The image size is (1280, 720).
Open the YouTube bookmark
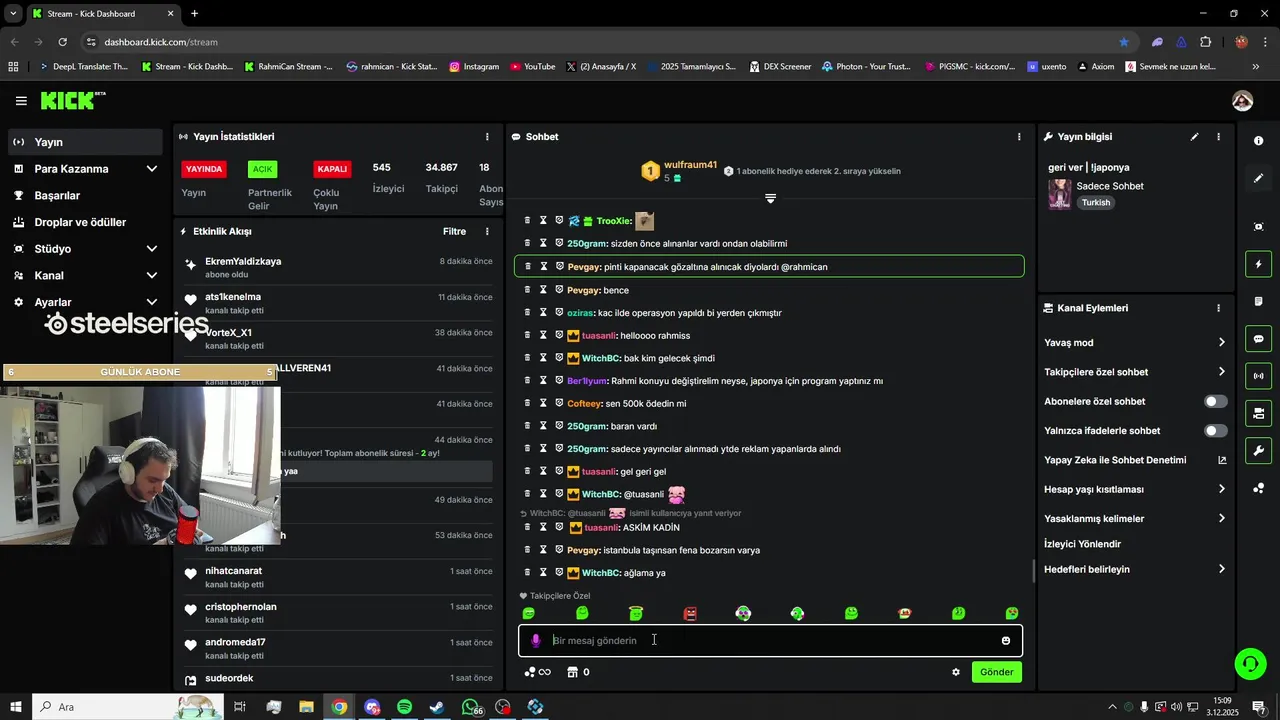[532, 67]
